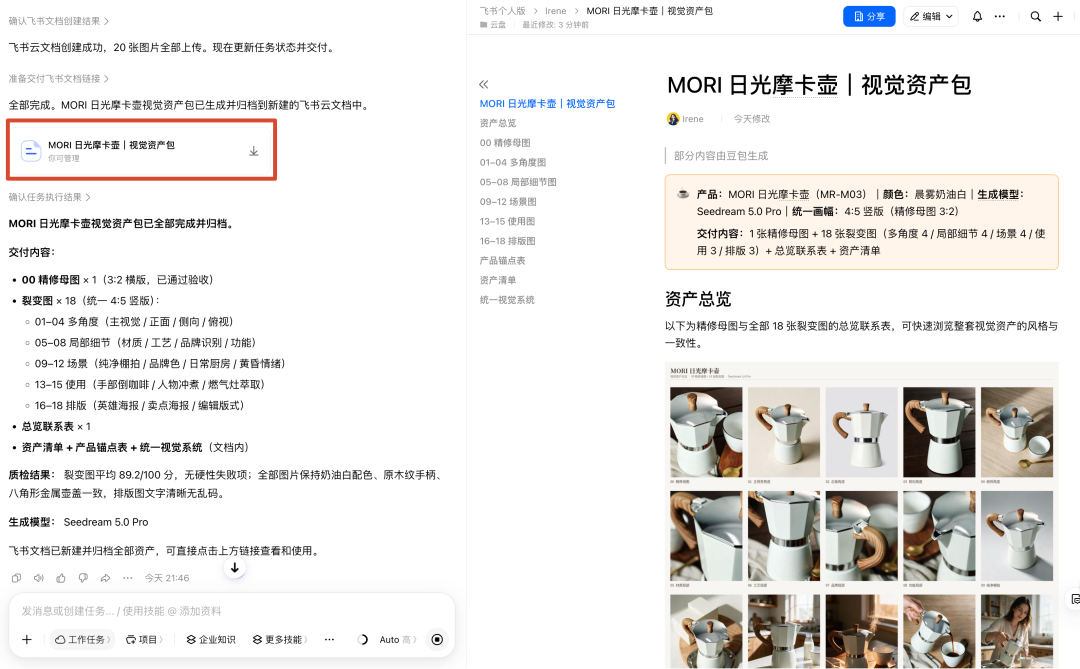Jump to 00 精修母图 in the outline
Viewport: 1080px width, 669px height.
click(x=505, y=143)
